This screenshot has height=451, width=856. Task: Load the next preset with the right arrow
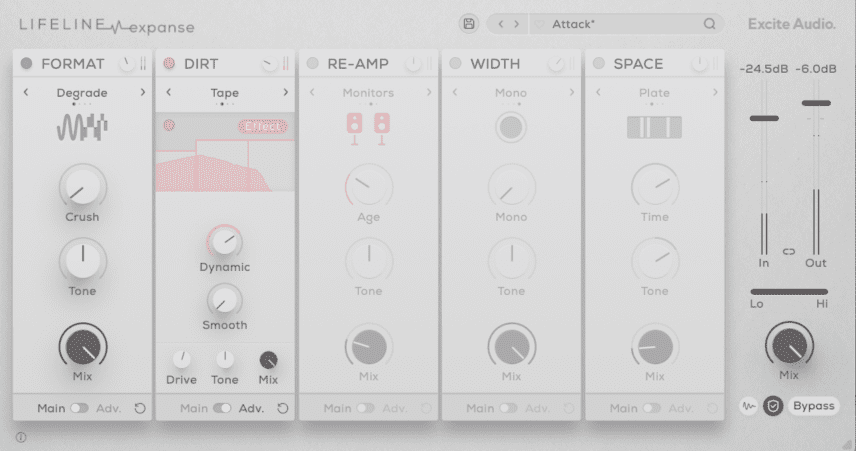click(516, 24)
